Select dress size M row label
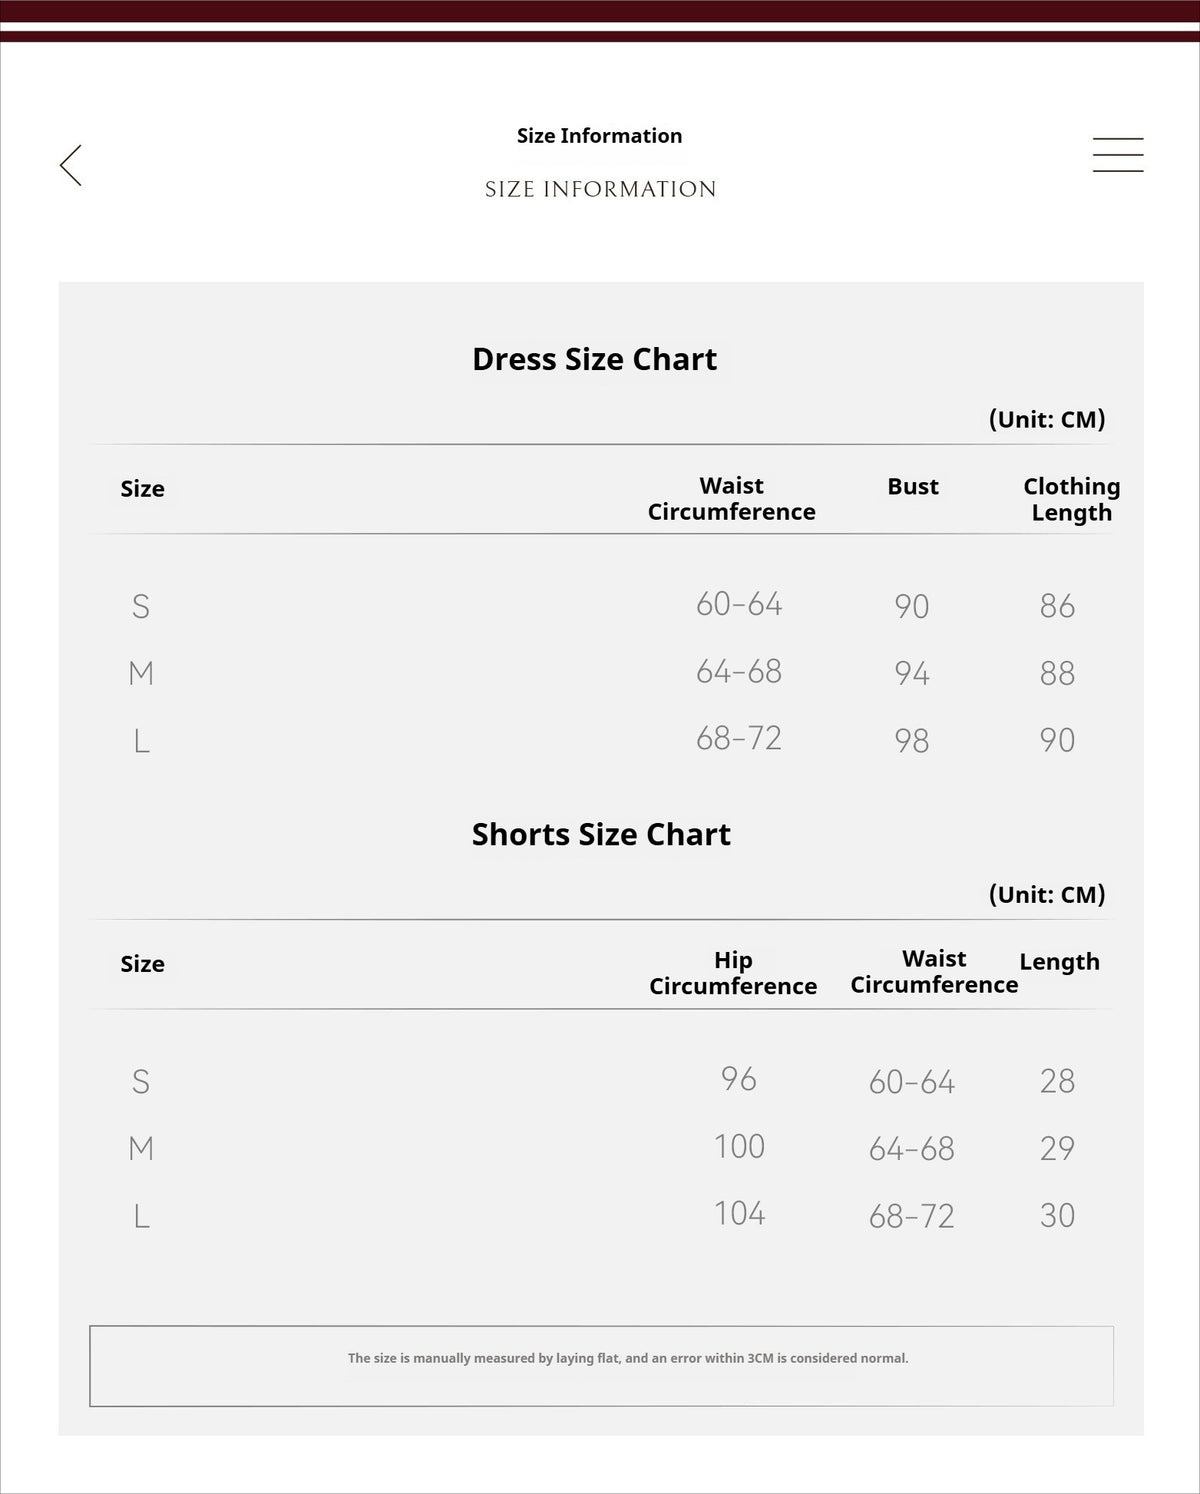 point(141,673)
